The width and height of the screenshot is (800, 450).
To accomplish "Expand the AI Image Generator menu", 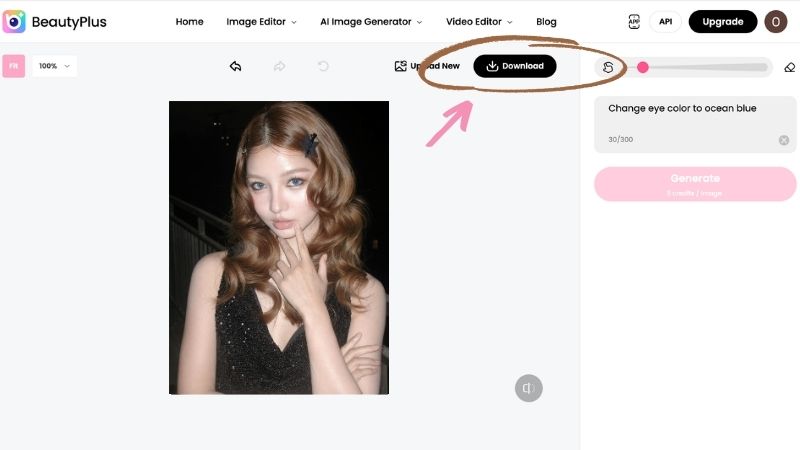I will (371, 21).
